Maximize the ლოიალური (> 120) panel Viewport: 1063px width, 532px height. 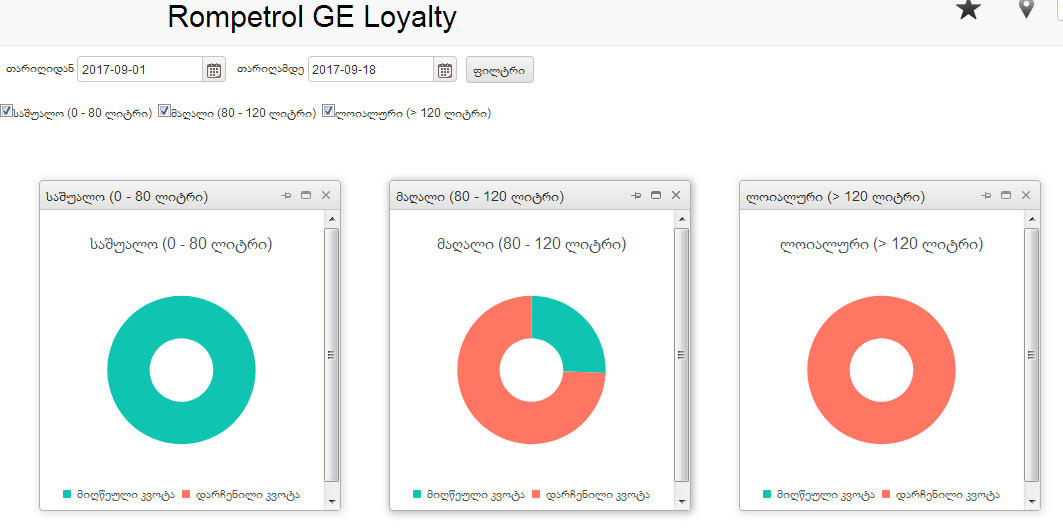click(x=1006, y=195)
